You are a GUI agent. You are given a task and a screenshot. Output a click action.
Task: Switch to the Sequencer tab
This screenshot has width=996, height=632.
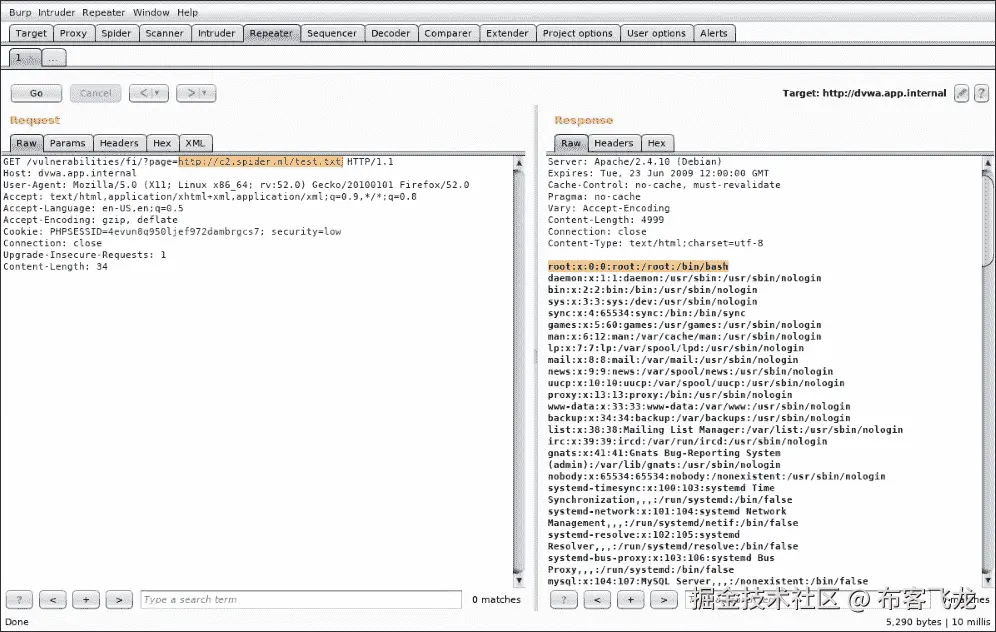point(332,33)
